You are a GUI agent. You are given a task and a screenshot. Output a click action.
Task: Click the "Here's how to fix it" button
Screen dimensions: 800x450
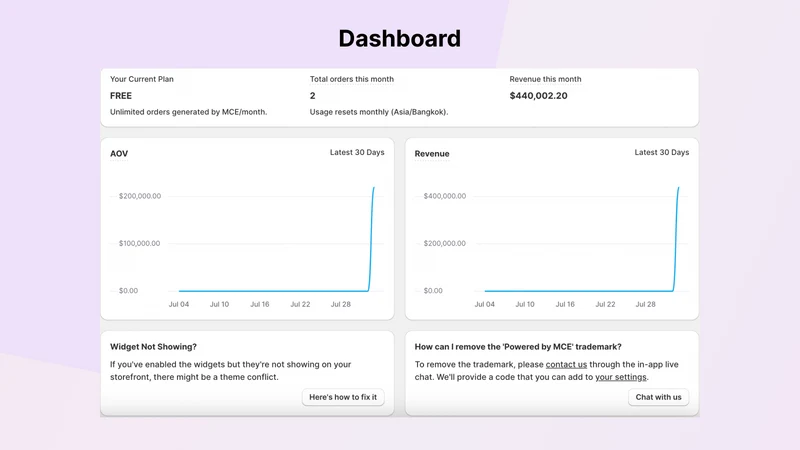click(343, 397)
